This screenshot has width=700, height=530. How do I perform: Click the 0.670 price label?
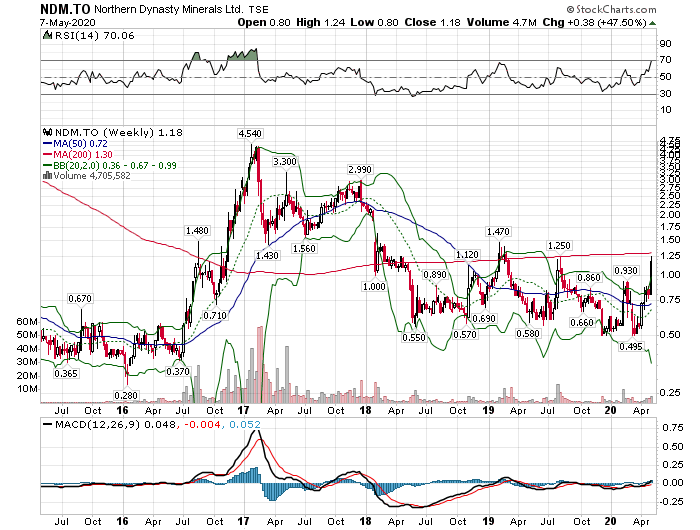[80, 298]
